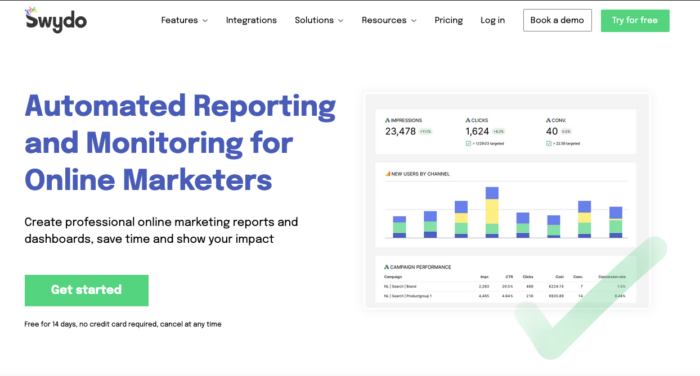
Task: Click the green percentage badge next to 23,478
Action: coord(425,131)
